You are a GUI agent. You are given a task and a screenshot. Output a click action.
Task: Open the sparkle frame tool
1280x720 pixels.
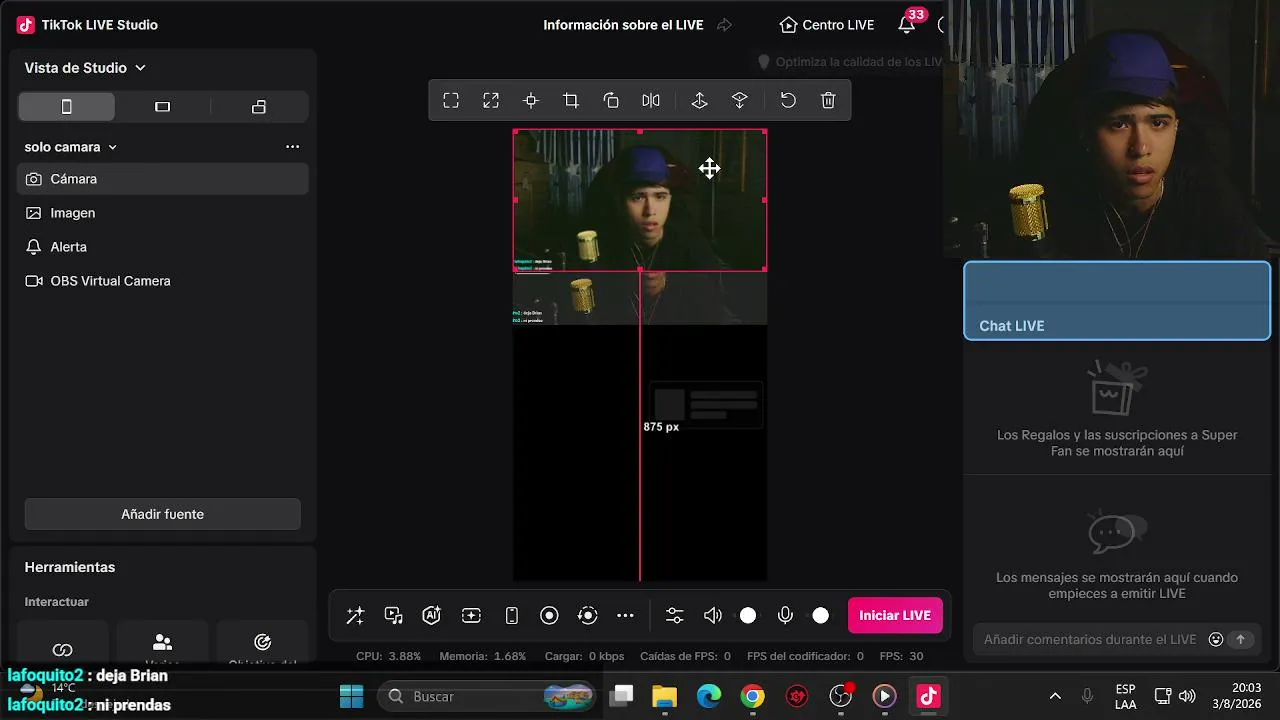pos(471,616)
